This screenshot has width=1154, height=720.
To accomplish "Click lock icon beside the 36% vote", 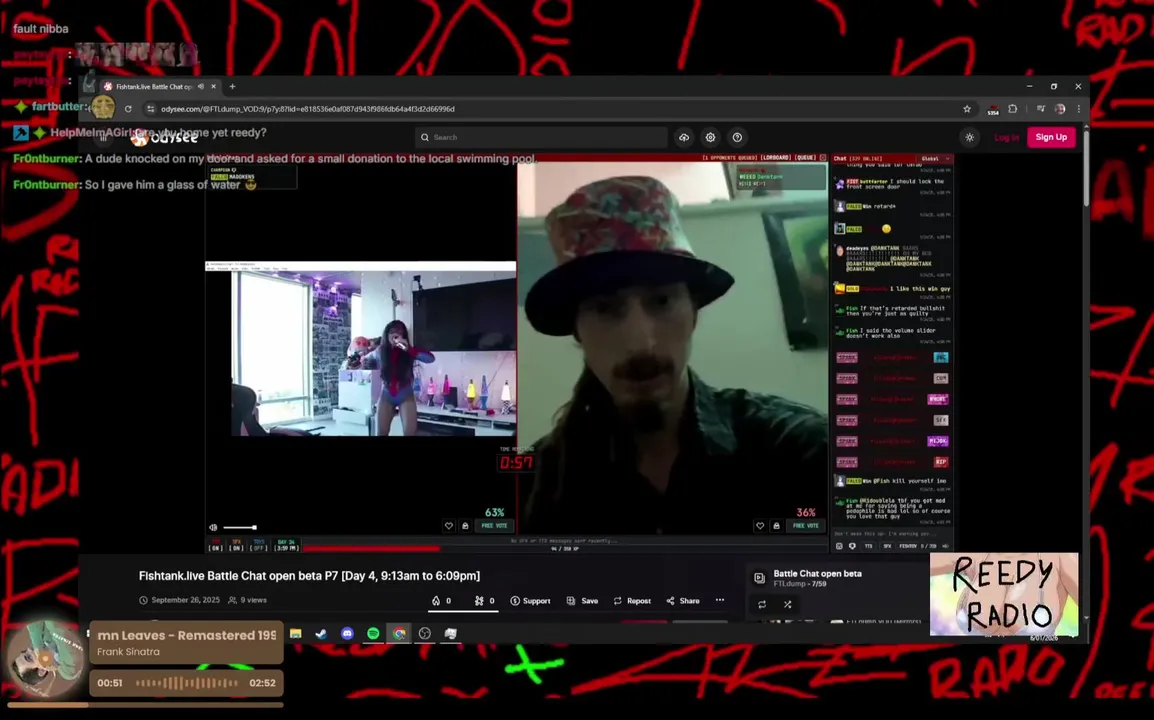I will pyautogui.click(x=776, y=526).
